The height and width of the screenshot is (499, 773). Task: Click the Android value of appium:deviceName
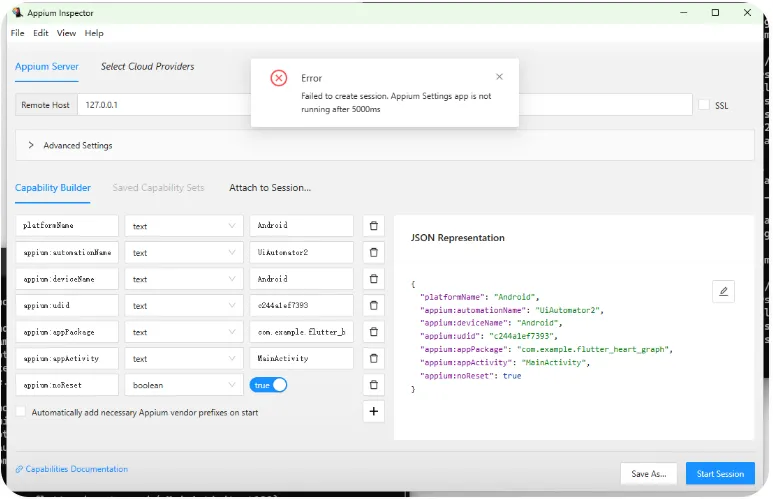click(301, 279)
